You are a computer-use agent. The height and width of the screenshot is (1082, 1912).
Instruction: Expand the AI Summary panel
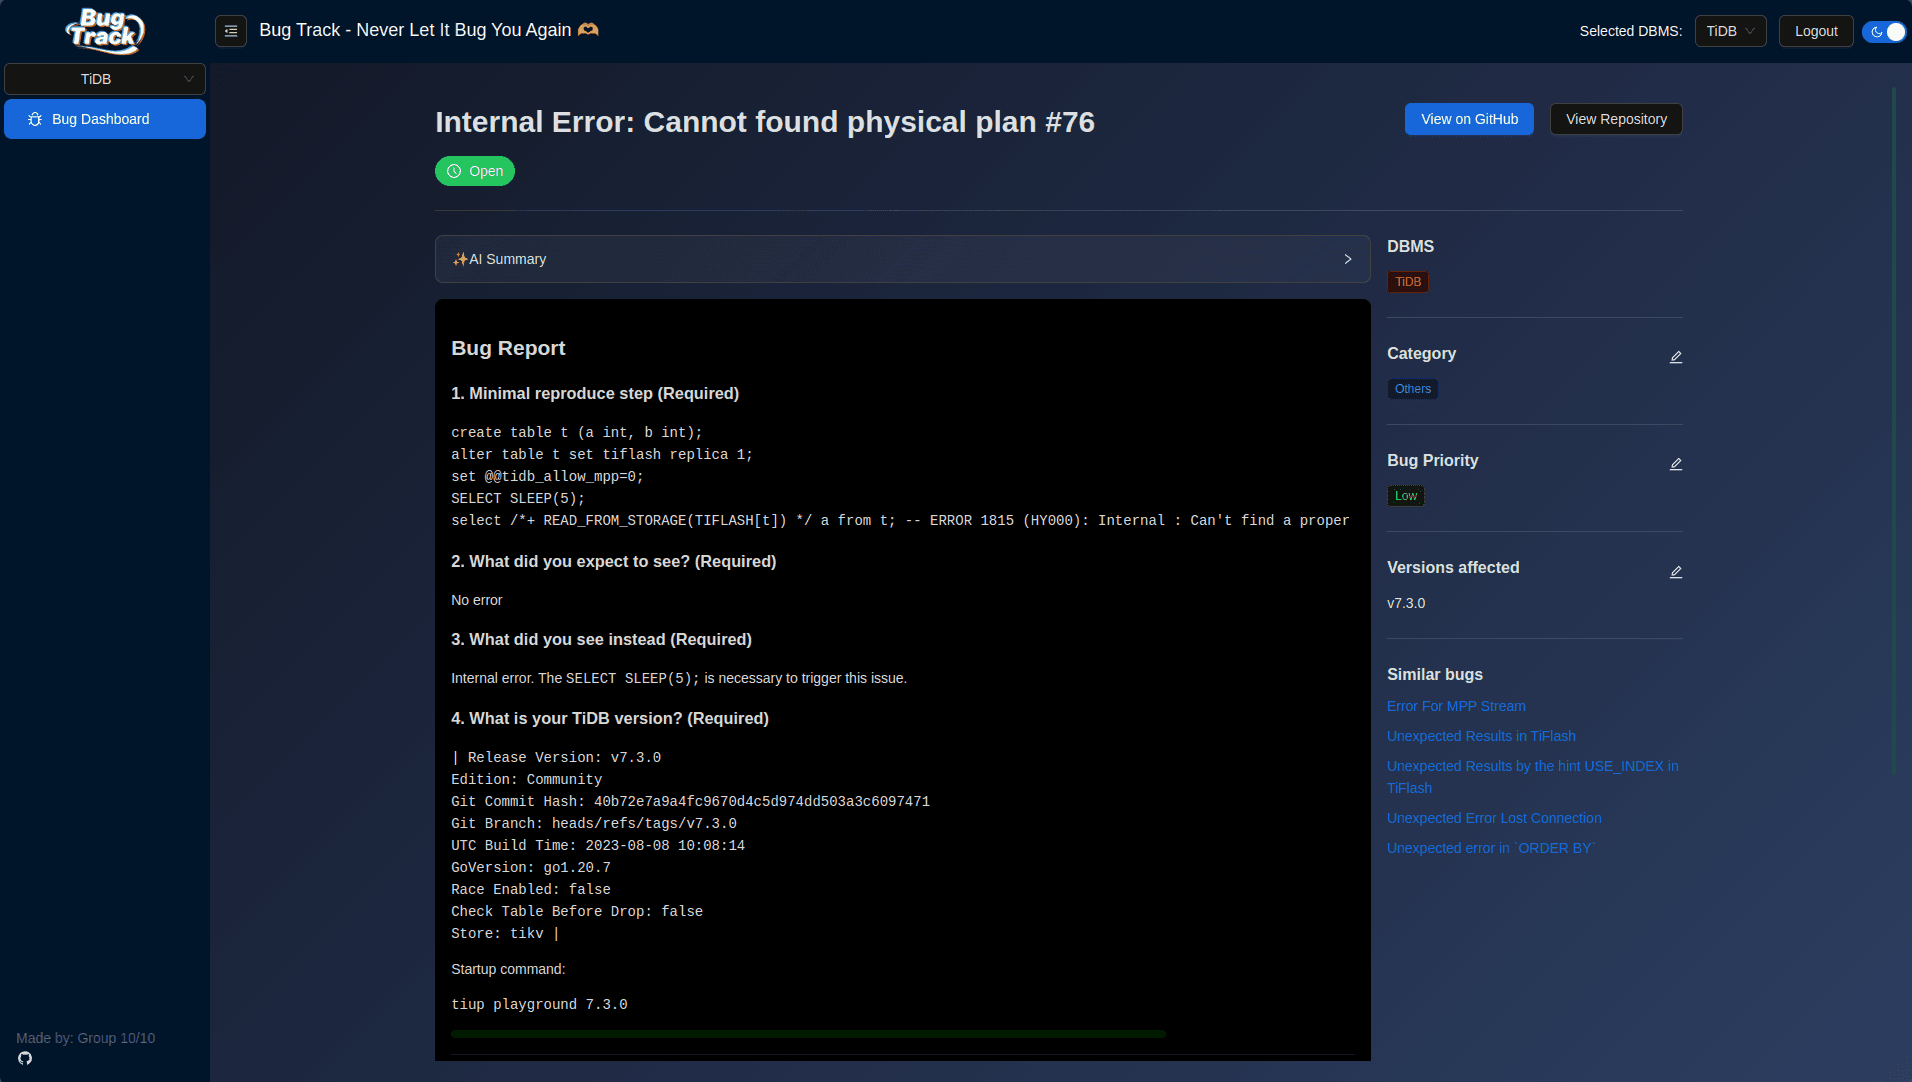pyautogui.click(x=902, y=259)
